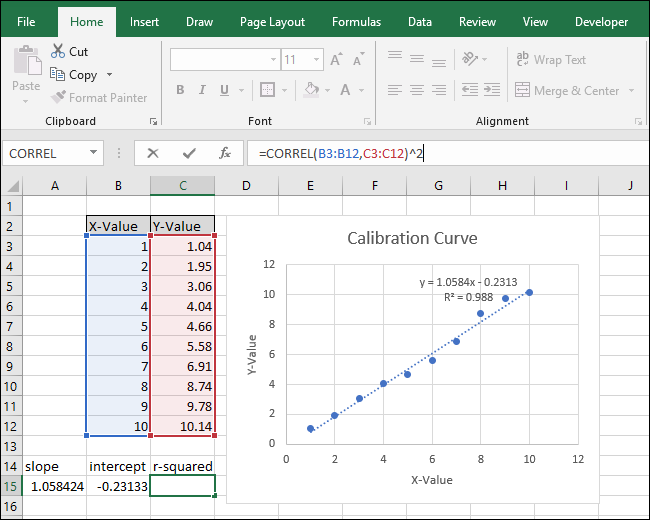Confirm the formula with the checkmark icon

189,153
